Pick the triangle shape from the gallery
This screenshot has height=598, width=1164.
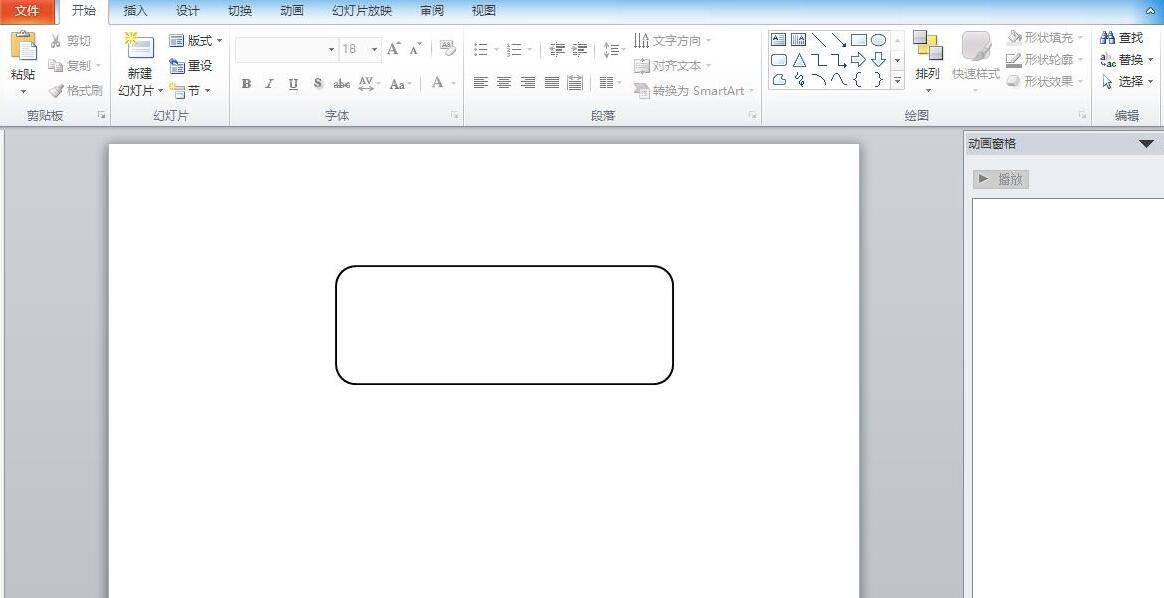click(799, 60)
